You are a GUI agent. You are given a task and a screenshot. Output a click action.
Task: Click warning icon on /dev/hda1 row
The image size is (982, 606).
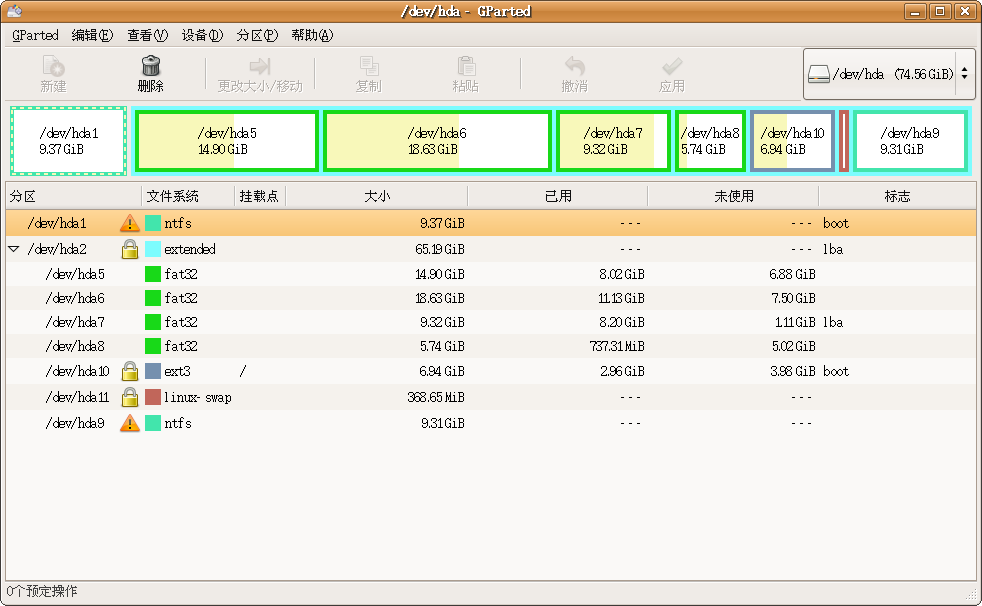tap(130, 223)
